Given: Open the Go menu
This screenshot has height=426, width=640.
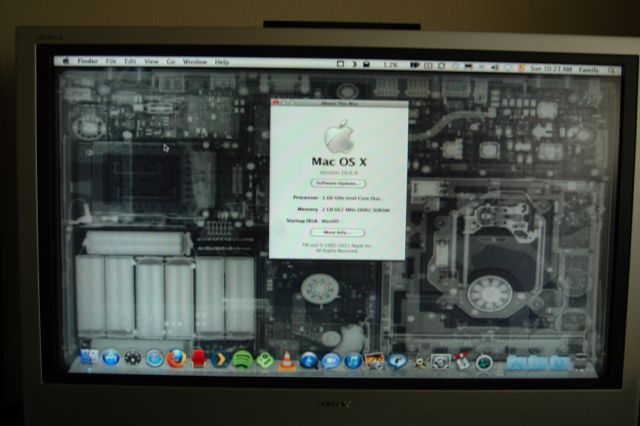Looking at the screenshot, I should pos(171,62).
